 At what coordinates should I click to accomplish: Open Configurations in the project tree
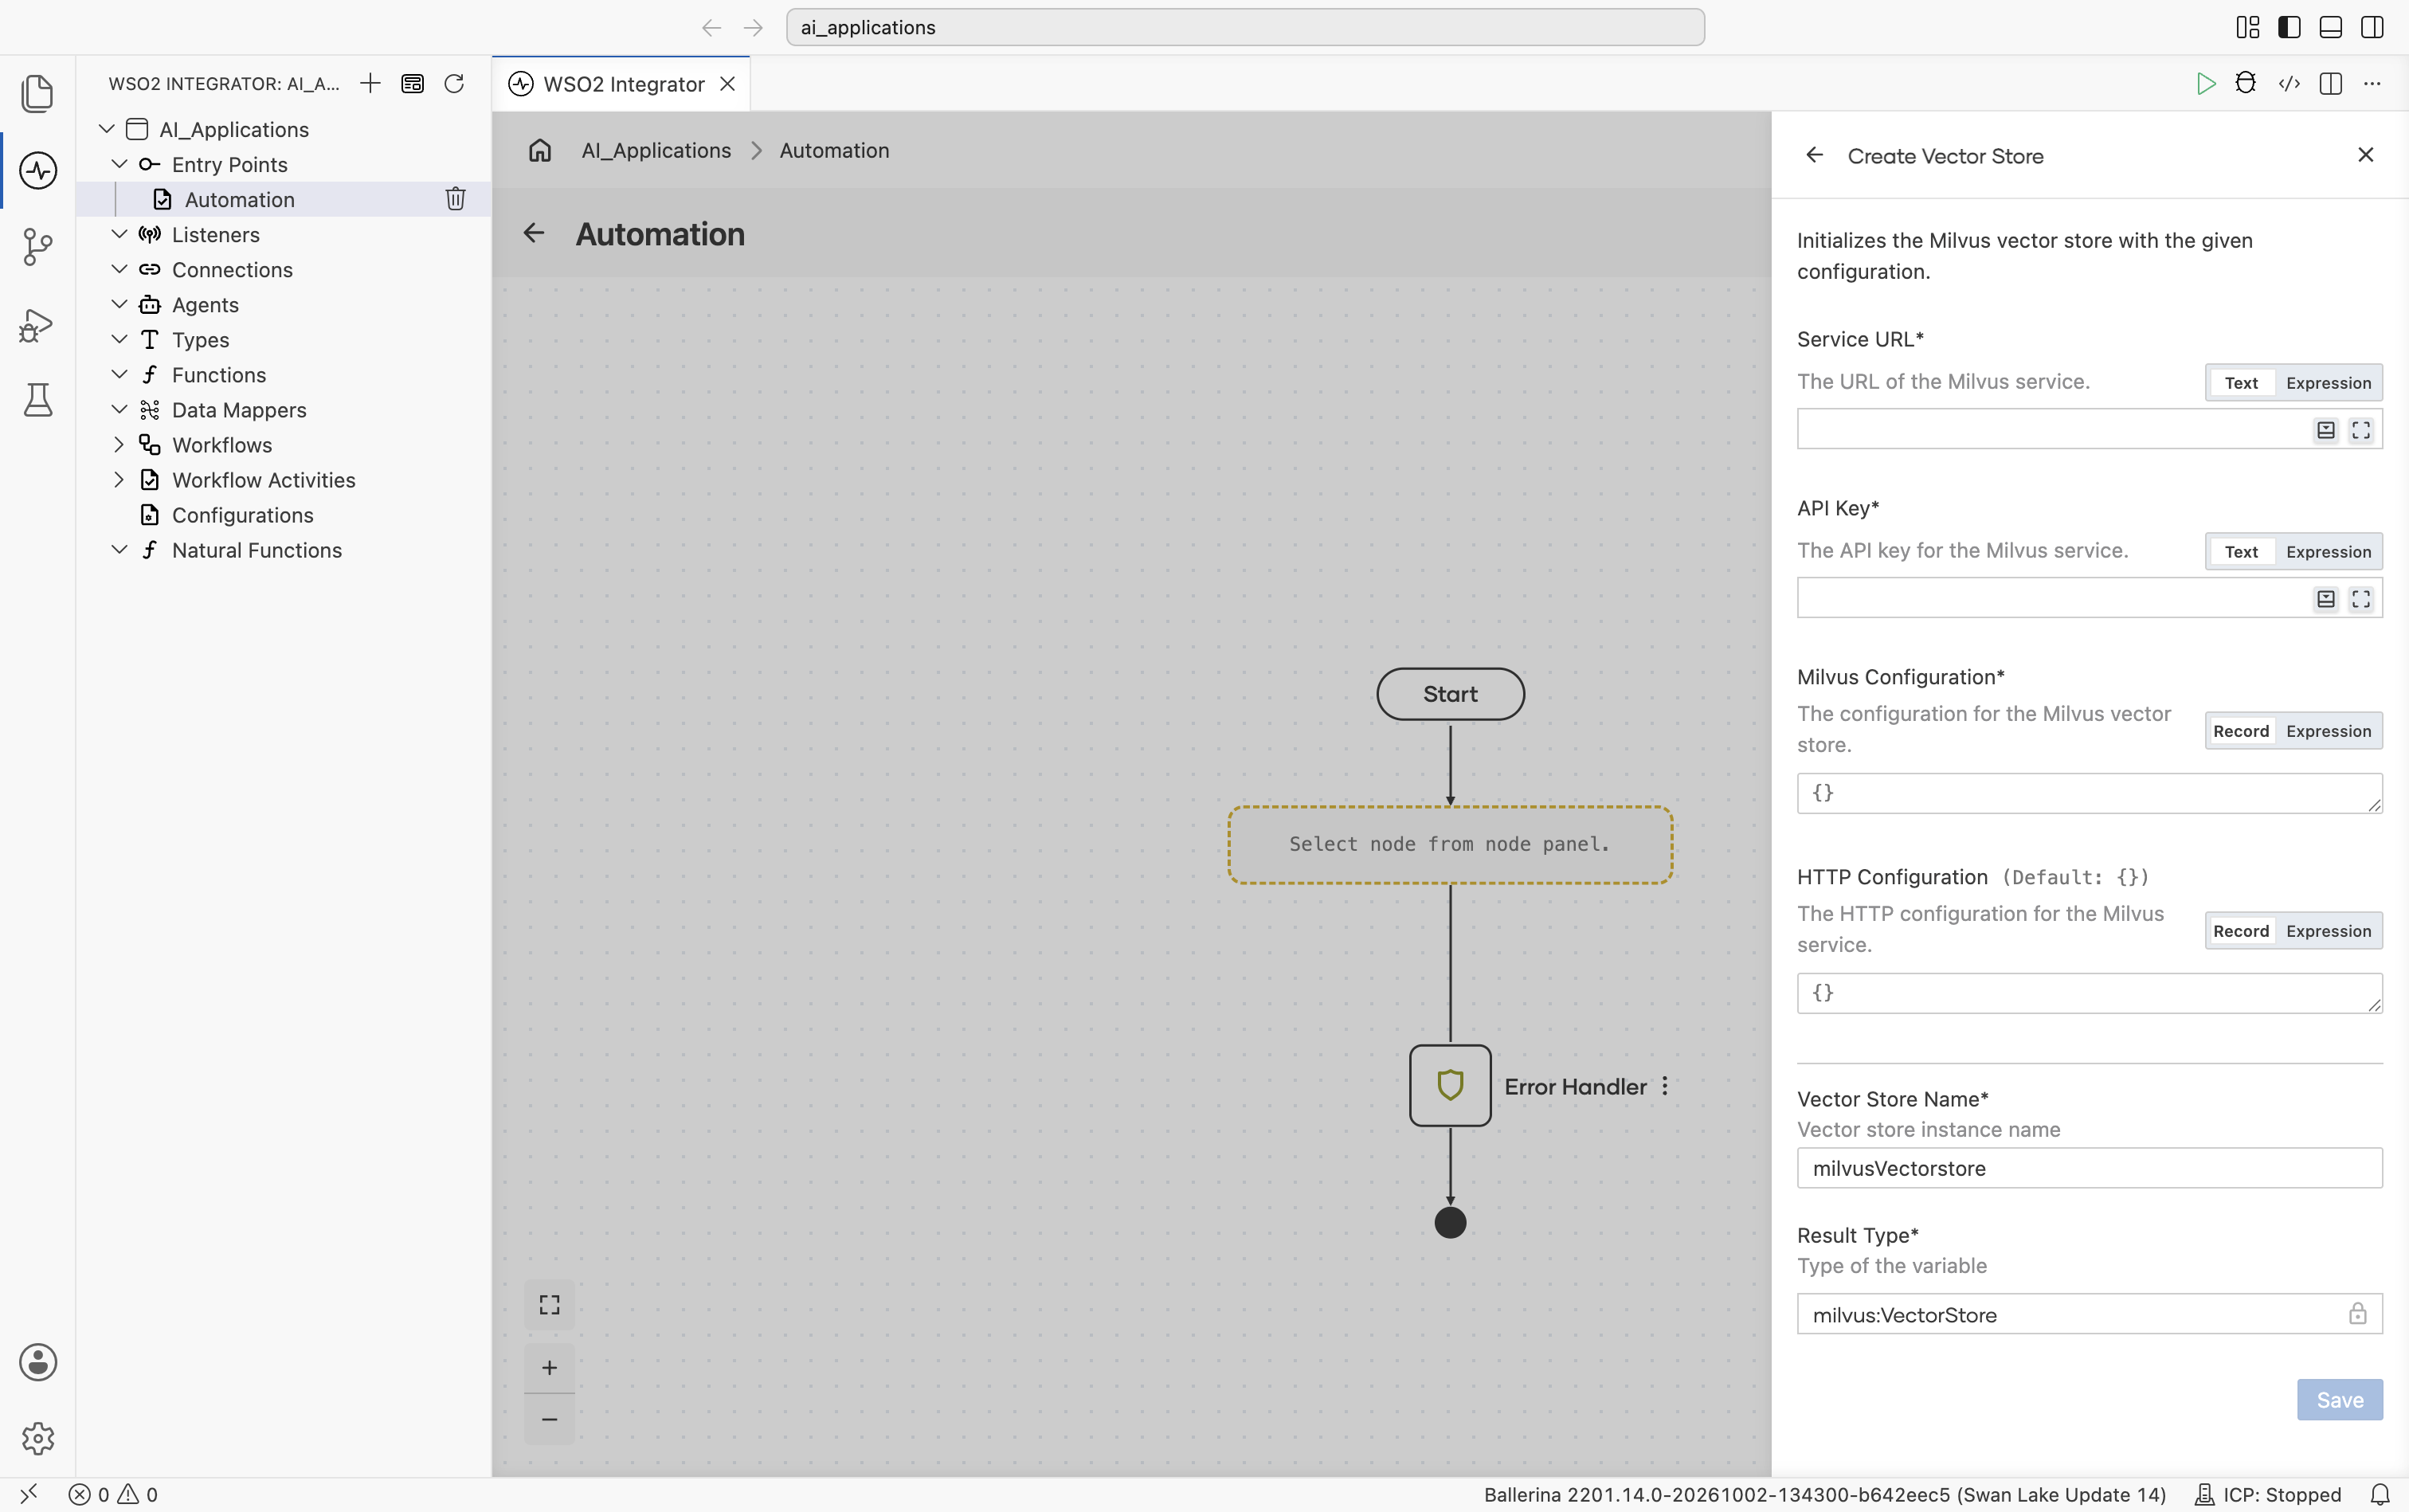pyautogui.click(x=242, y=515)
